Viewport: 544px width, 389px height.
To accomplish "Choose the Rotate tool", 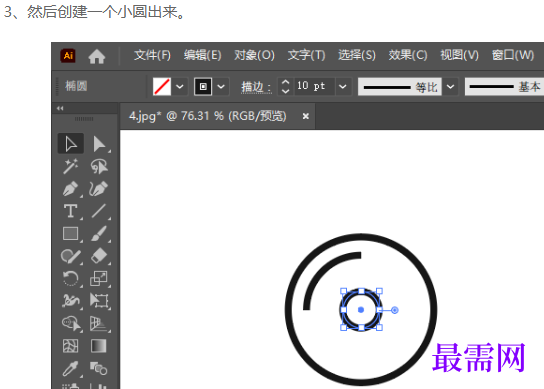I will coord(70,278).
